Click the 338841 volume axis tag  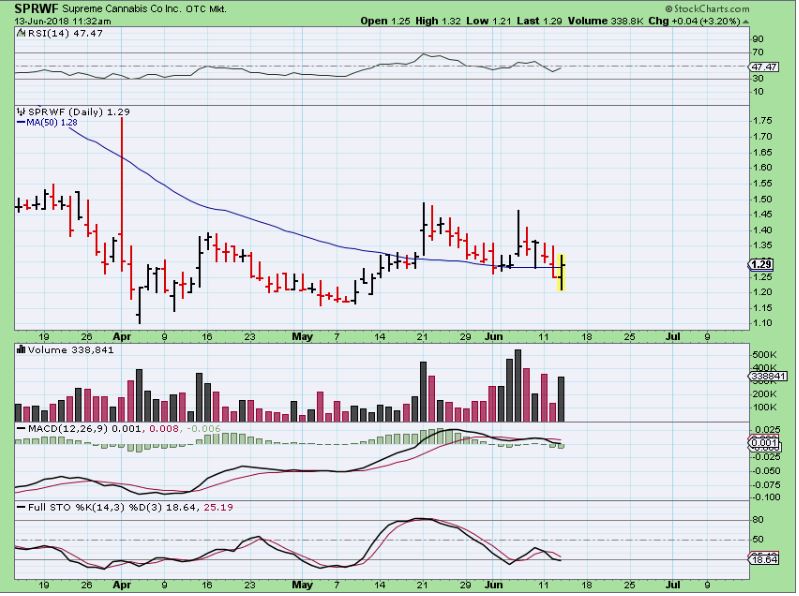768,376
